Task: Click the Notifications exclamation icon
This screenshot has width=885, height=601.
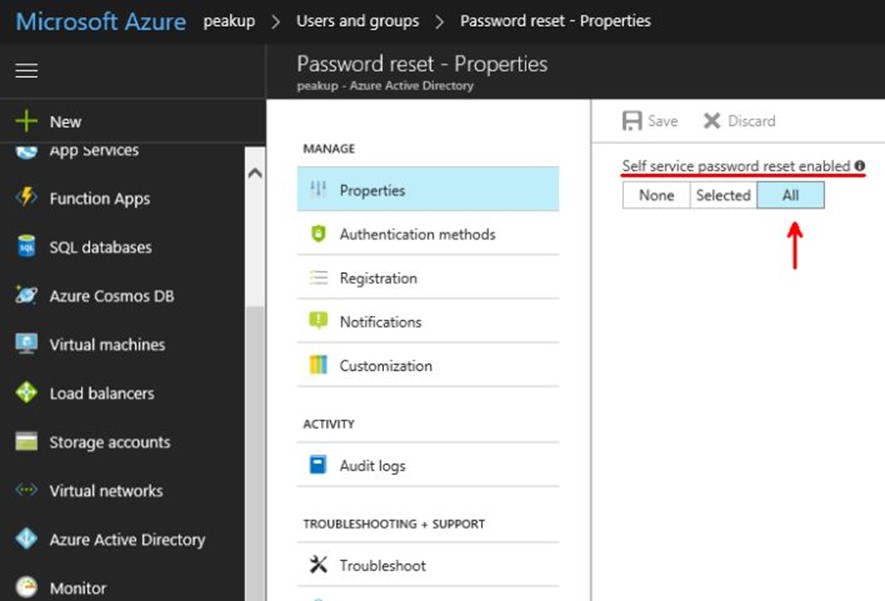Action: point(318,321)
